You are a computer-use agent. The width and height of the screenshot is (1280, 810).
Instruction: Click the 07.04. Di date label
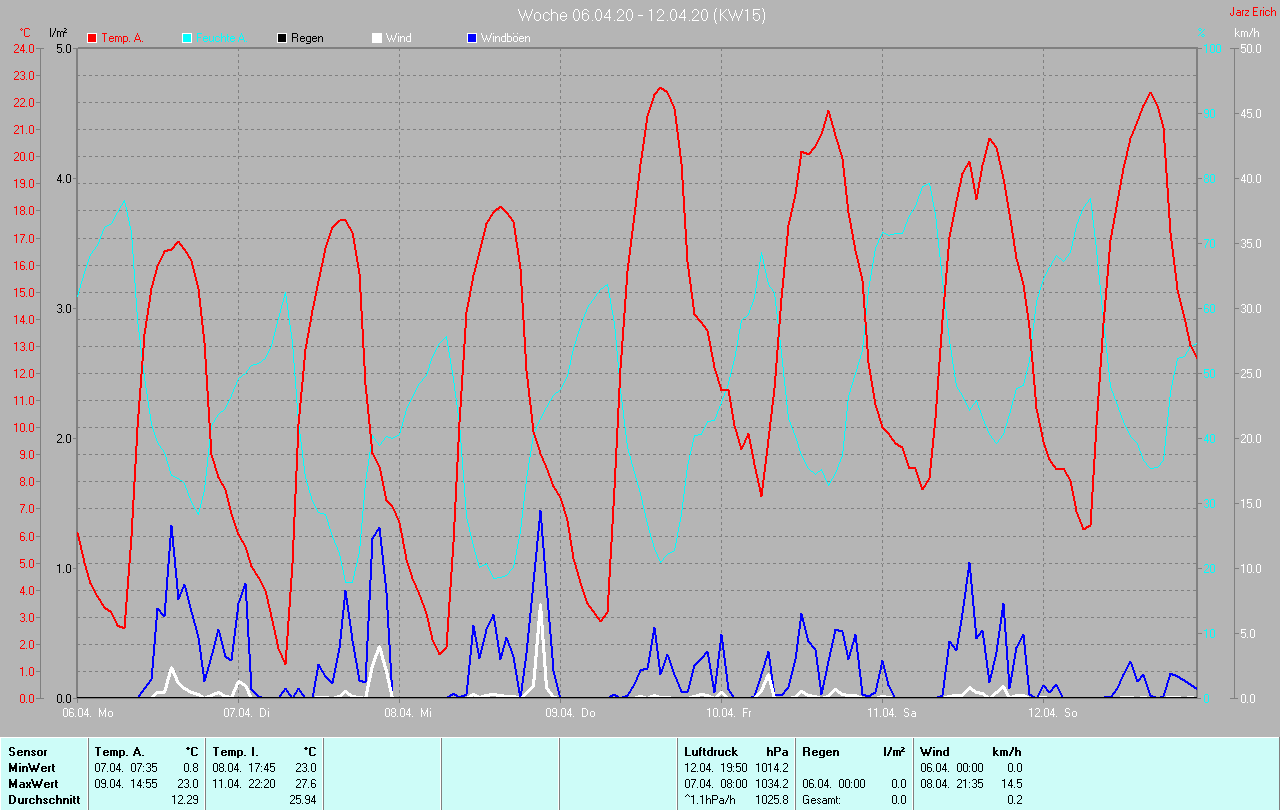(249, 713)
